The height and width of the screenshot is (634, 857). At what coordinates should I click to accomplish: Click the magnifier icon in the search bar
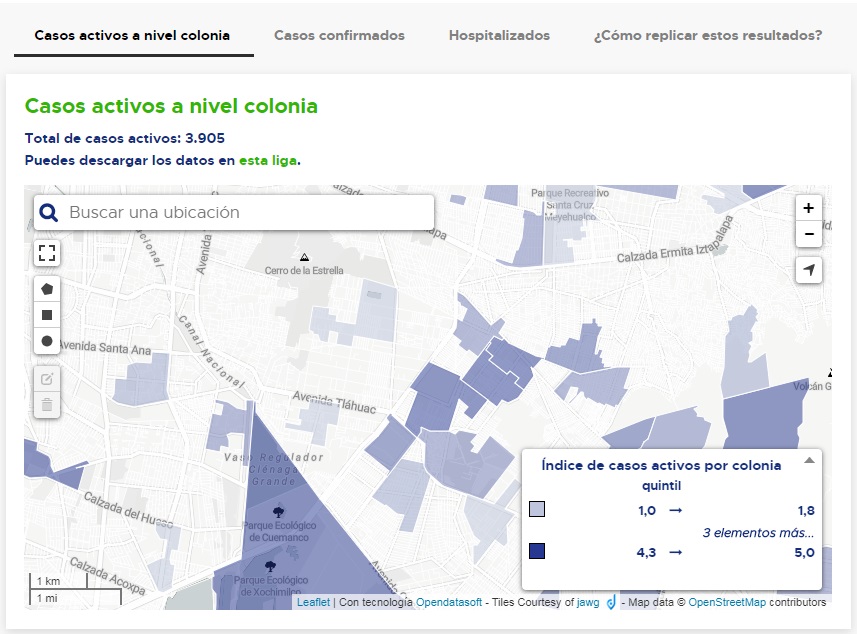pyautogui.click(x=47, y=212)
